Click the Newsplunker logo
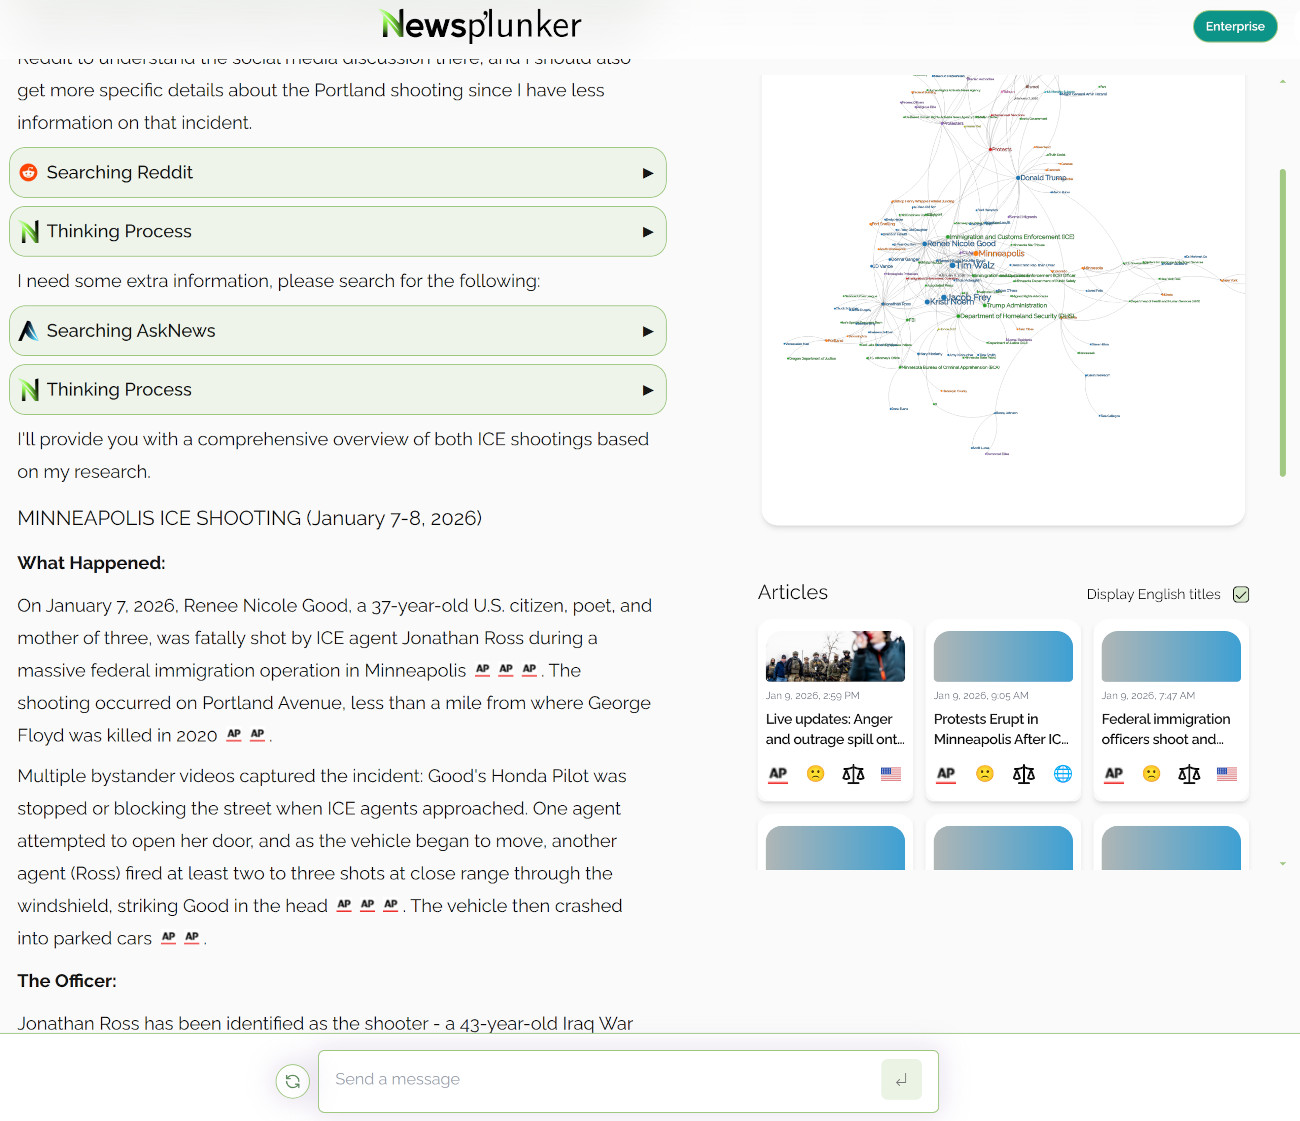This screenshot has height=1121, width=1300. [x=481, y=25]
